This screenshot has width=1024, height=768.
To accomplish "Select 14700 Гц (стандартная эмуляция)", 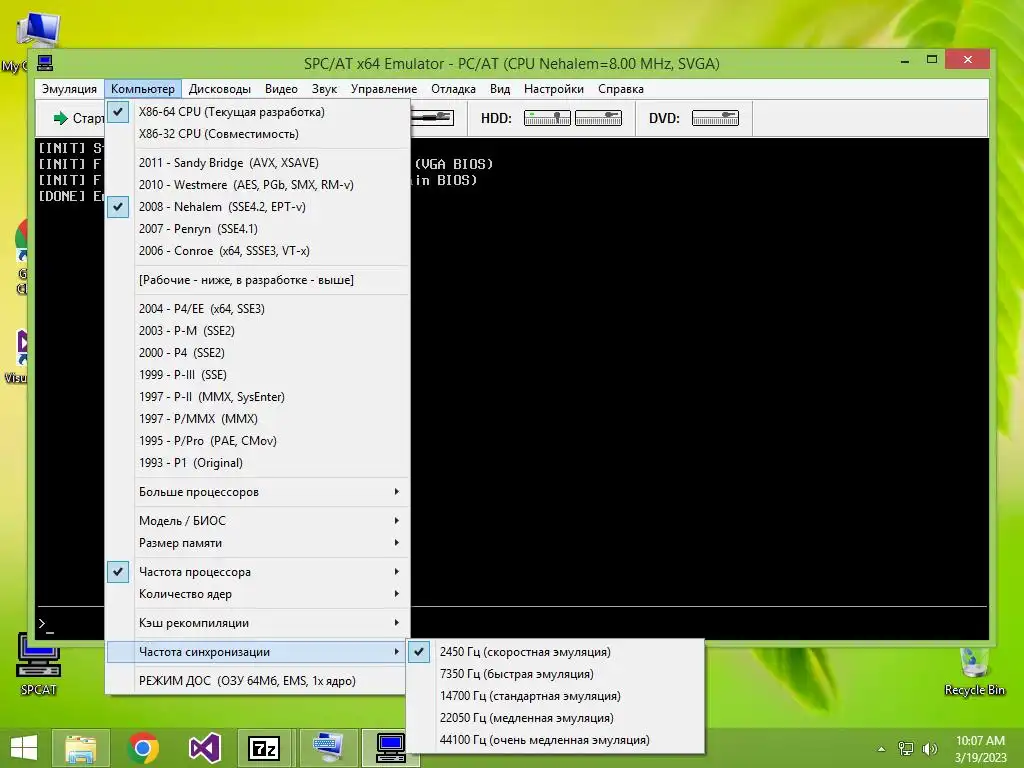I will (555, 696).
